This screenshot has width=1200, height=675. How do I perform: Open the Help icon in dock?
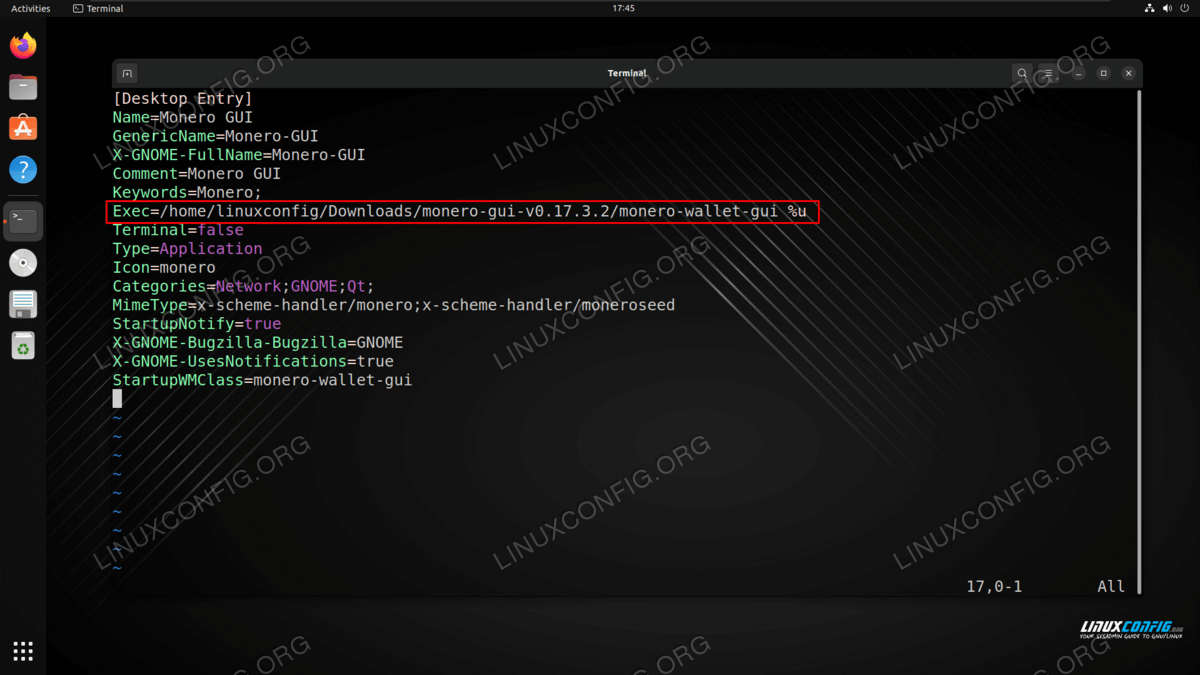click(x=23, y=169)
